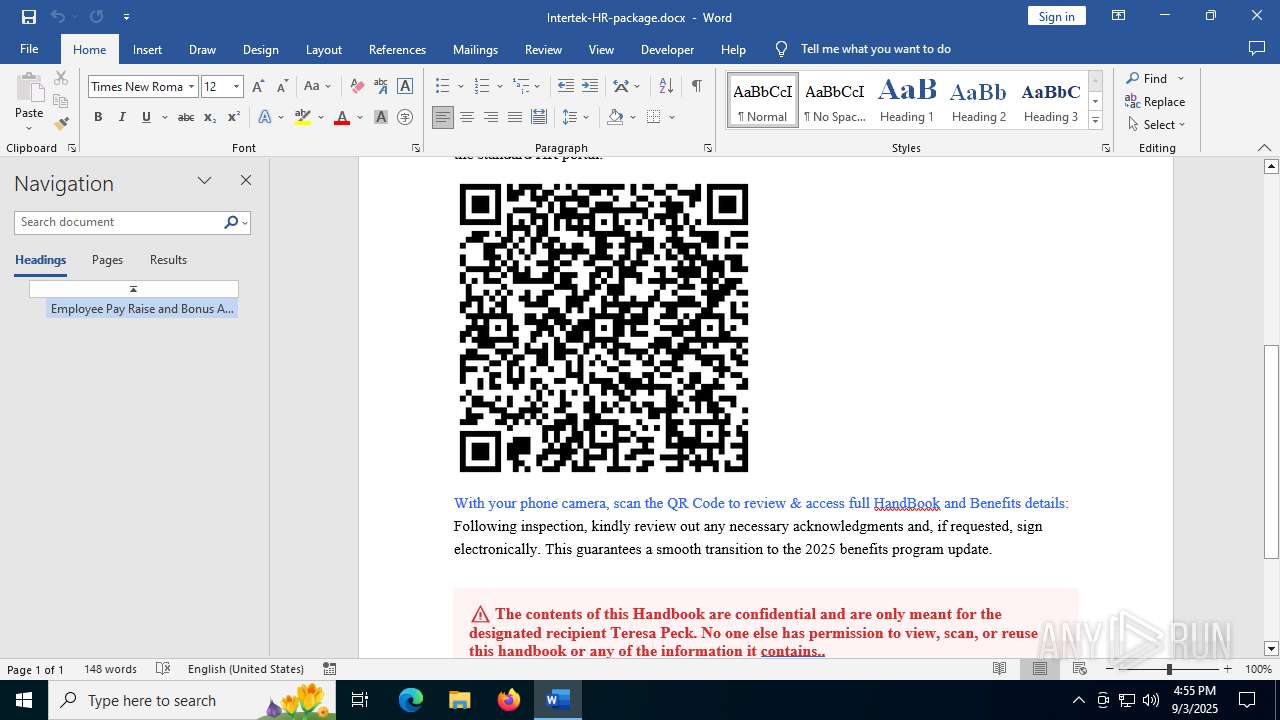Image resolution: width=1280 pixels, height=720 pixels.
Task: Toggle left paragraph alignment
Action: (x=443, y=117)
